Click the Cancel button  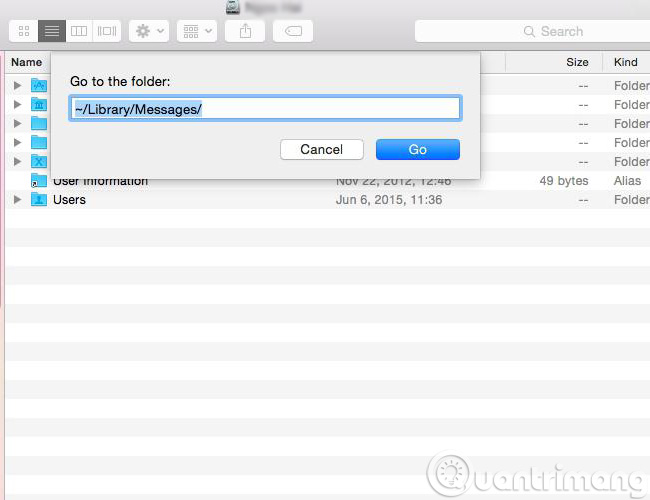click(x=322, y=149)
